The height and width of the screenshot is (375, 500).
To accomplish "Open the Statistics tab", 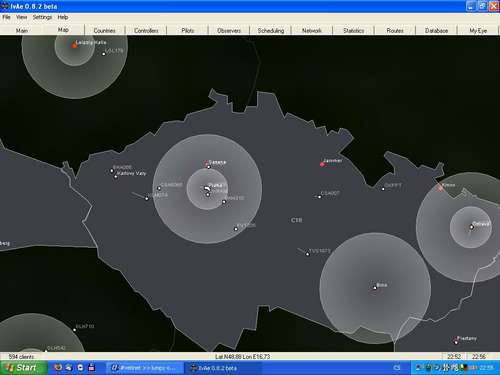I will coord(353,30).
